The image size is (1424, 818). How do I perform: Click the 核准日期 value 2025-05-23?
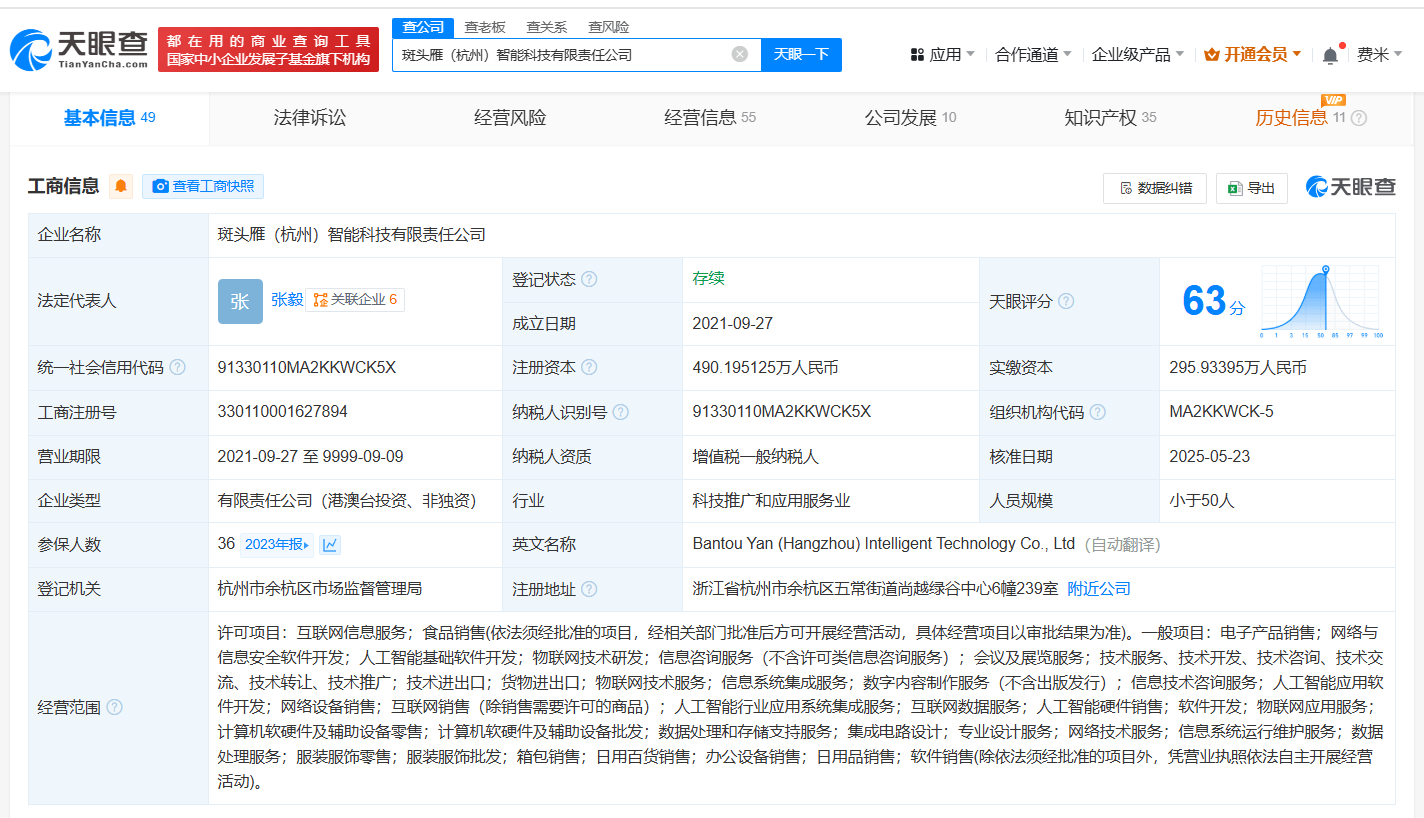pos(1210,456)
